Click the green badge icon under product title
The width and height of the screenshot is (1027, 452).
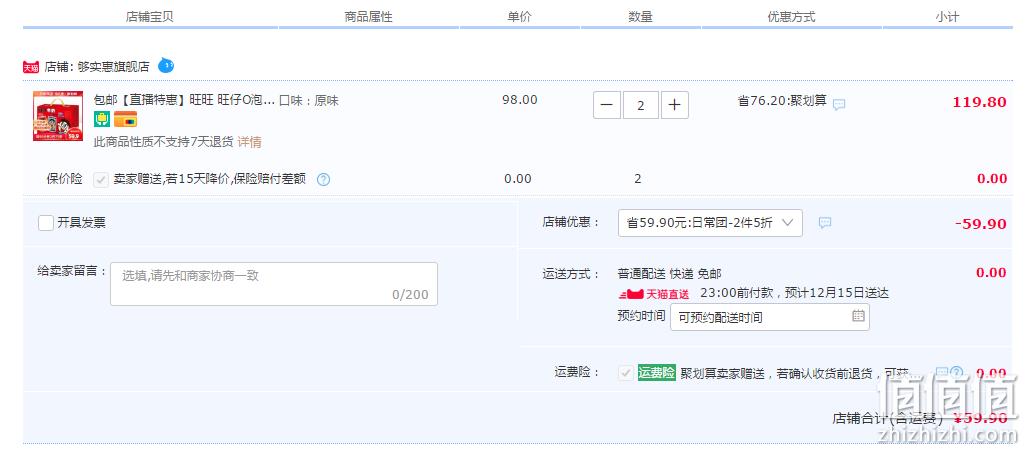click(102, 119)
